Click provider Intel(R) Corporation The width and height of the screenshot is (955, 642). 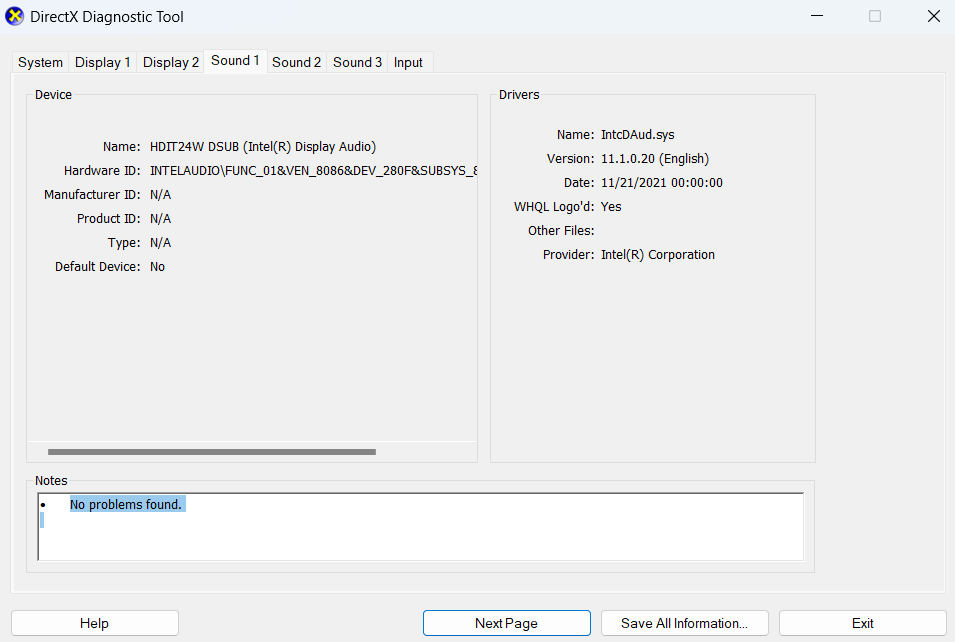[x=658, y=255]
